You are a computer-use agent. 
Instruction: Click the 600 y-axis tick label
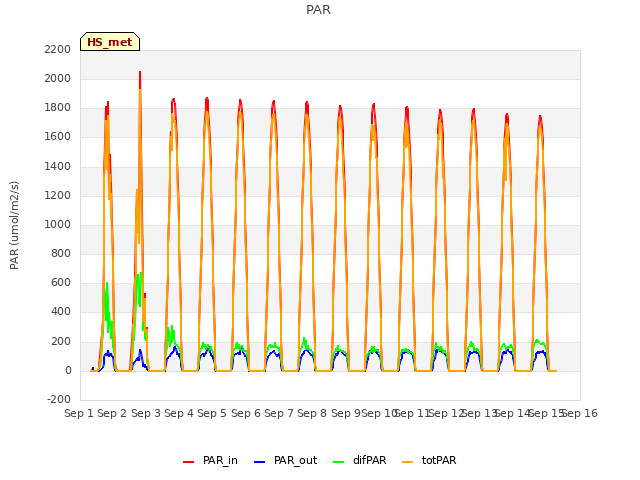point(61,282)
